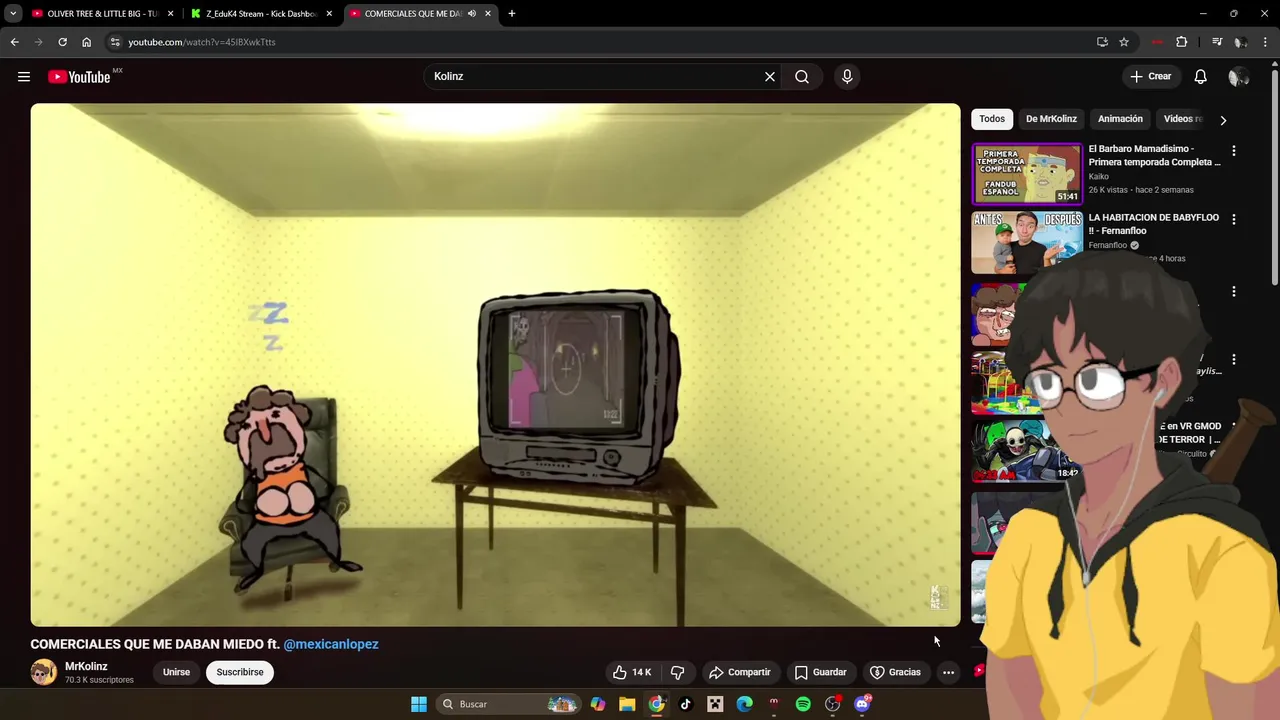Show more filter chips with right arrow
Image resolution: width=1280 pixels, height=720 pixels.
(1223, 120)
